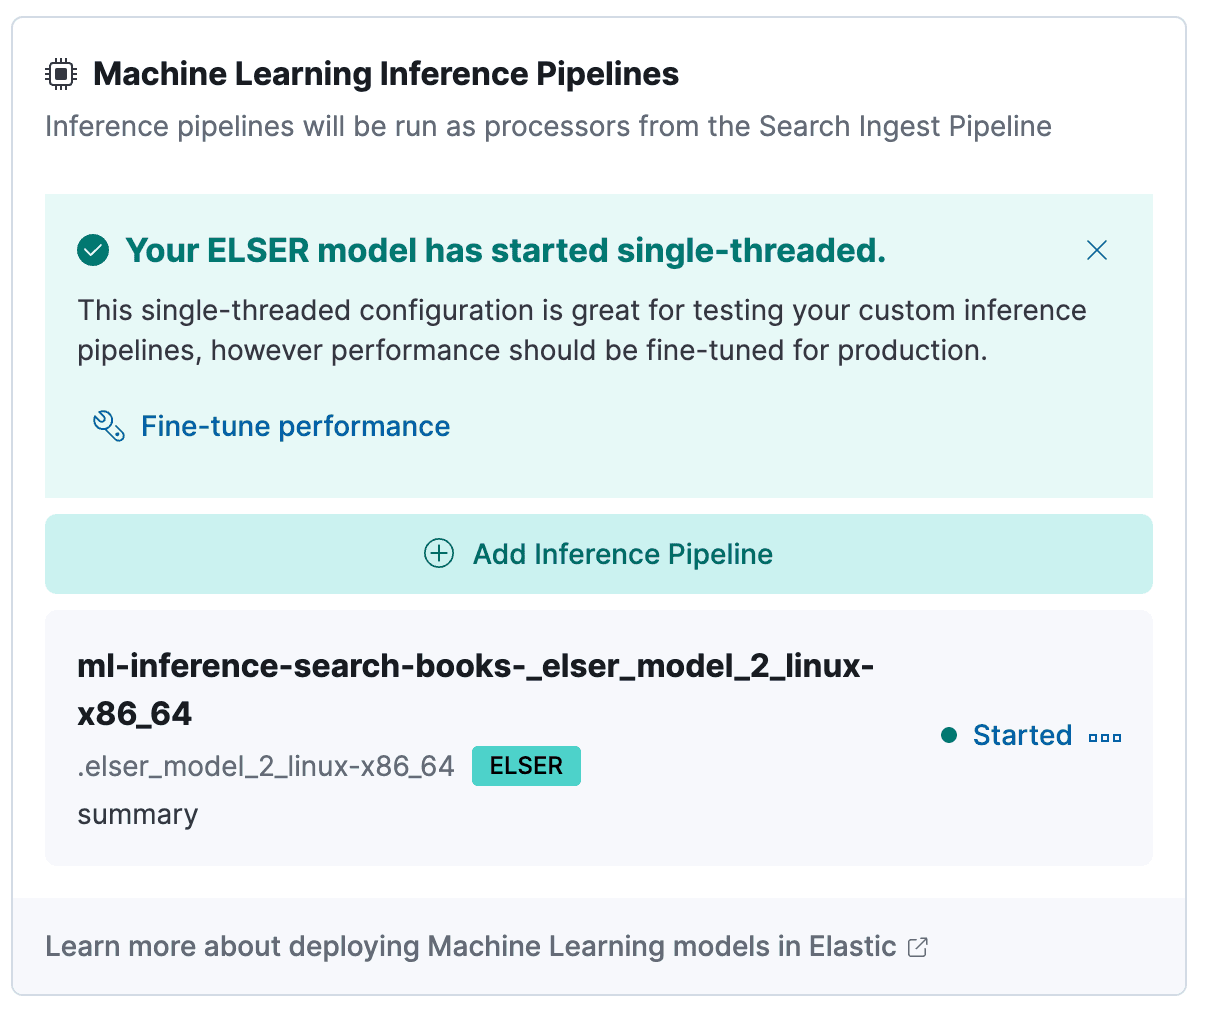The width and height of the screenshot is (1216, 1010).
Task: Click the green success checkmark icon
Action: [x=92, y=250]
